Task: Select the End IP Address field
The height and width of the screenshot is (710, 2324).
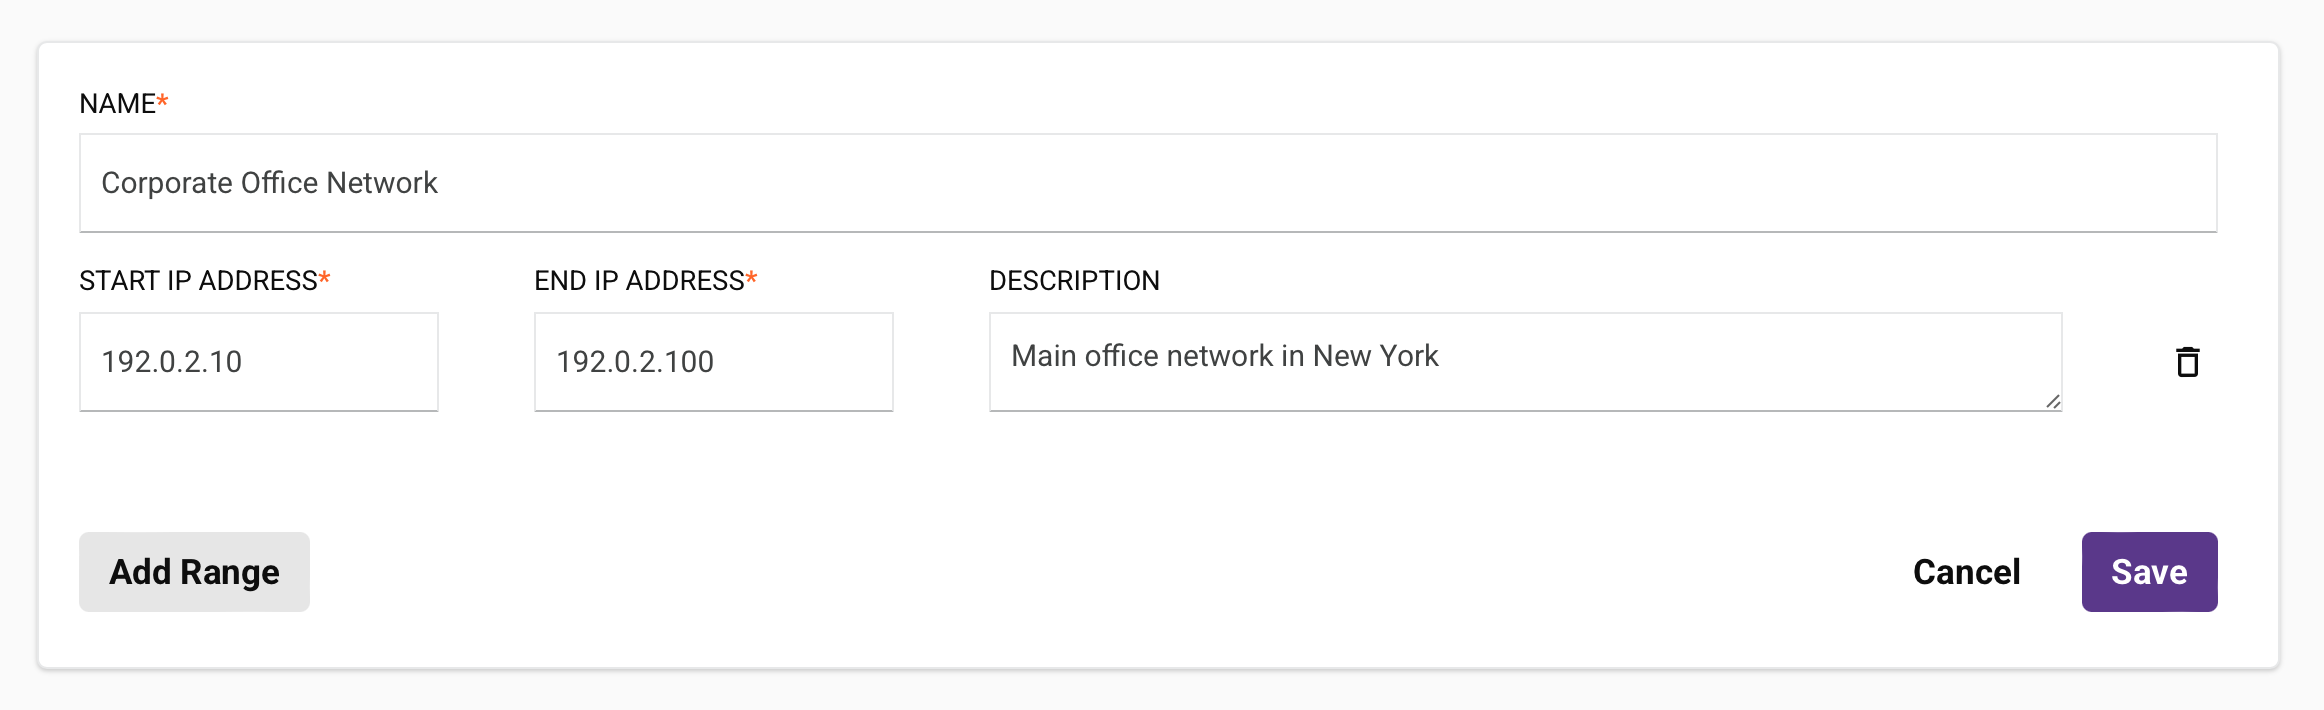Action: coord(713,362)
